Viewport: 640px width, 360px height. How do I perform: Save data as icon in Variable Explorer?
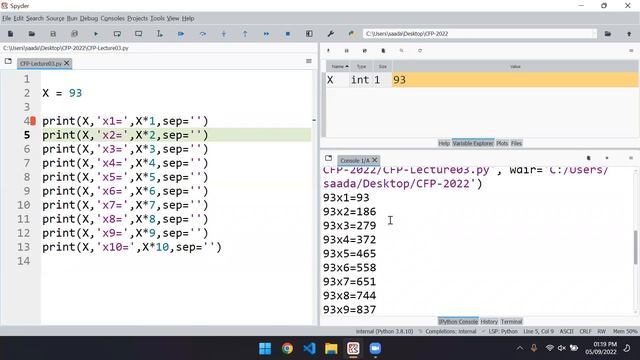(364, 51)
